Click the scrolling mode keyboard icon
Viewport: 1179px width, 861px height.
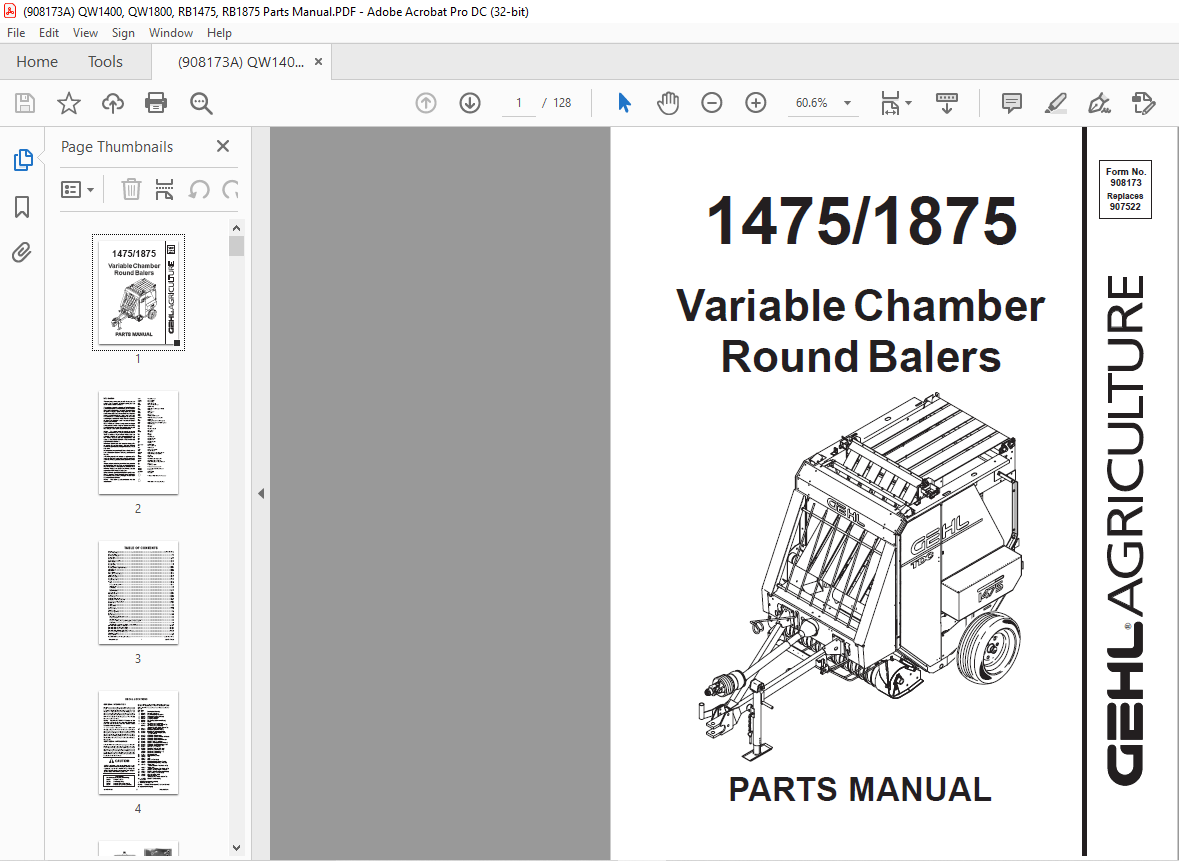(x=947, y=103)
